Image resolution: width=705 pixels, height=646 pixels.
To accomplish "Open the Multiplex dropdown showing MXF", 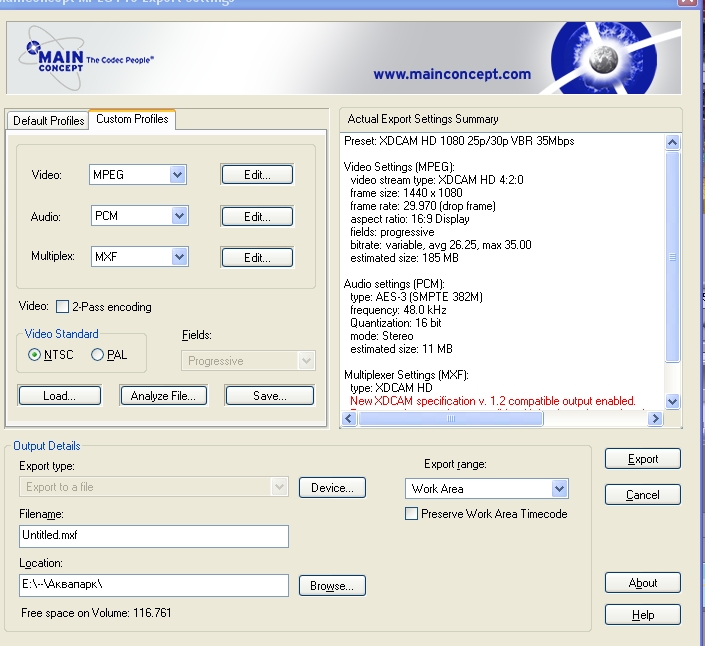I will [x=139, y=257].
